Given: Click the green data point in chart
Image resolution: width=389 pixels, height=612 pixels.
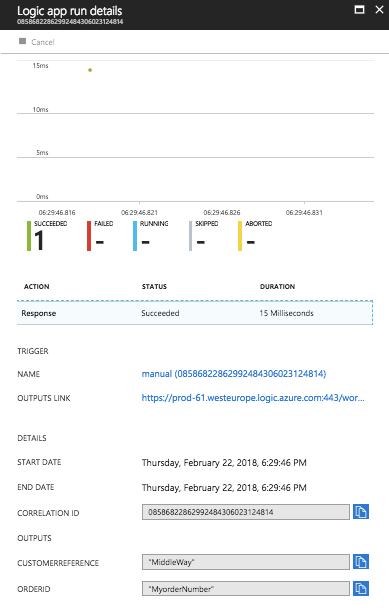Looking at the screenshot, I should (90, 70).
